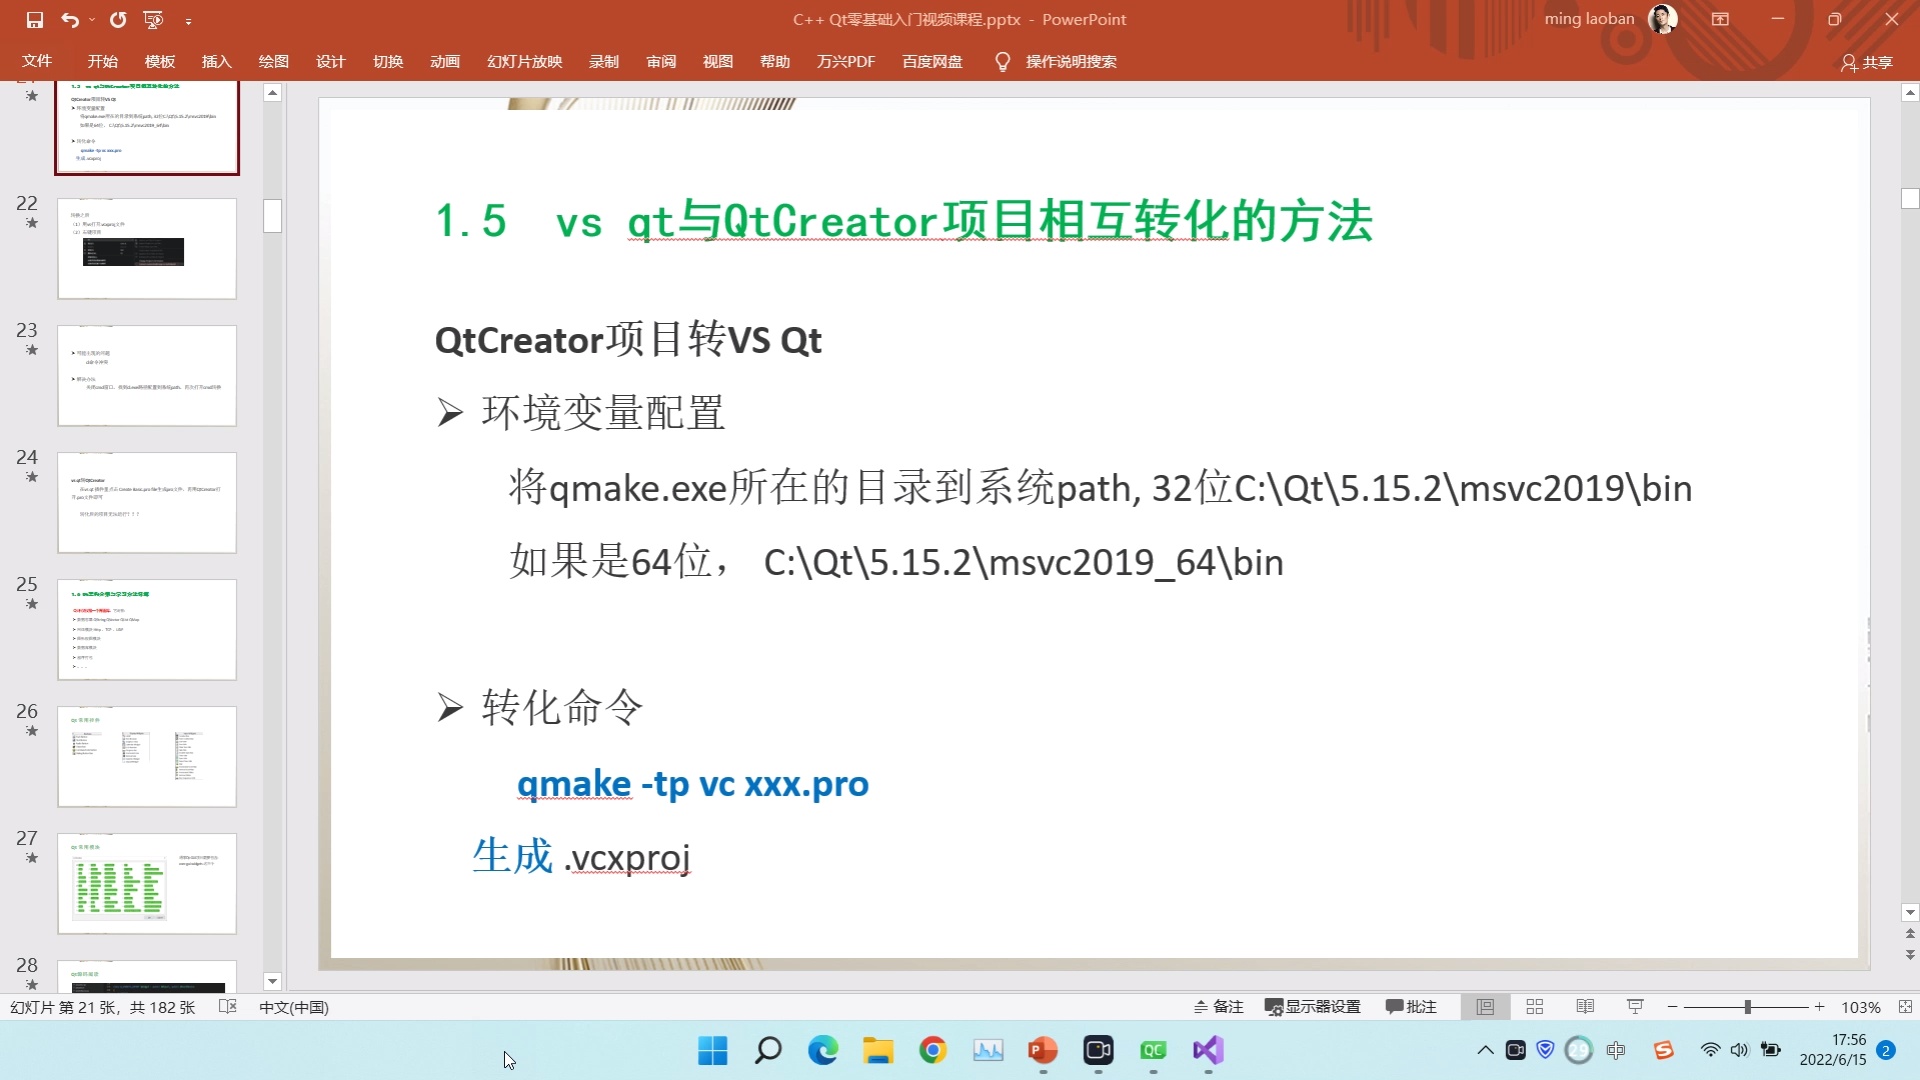Open Customize Quick Access Toolbar dropdown

point(189,19)
